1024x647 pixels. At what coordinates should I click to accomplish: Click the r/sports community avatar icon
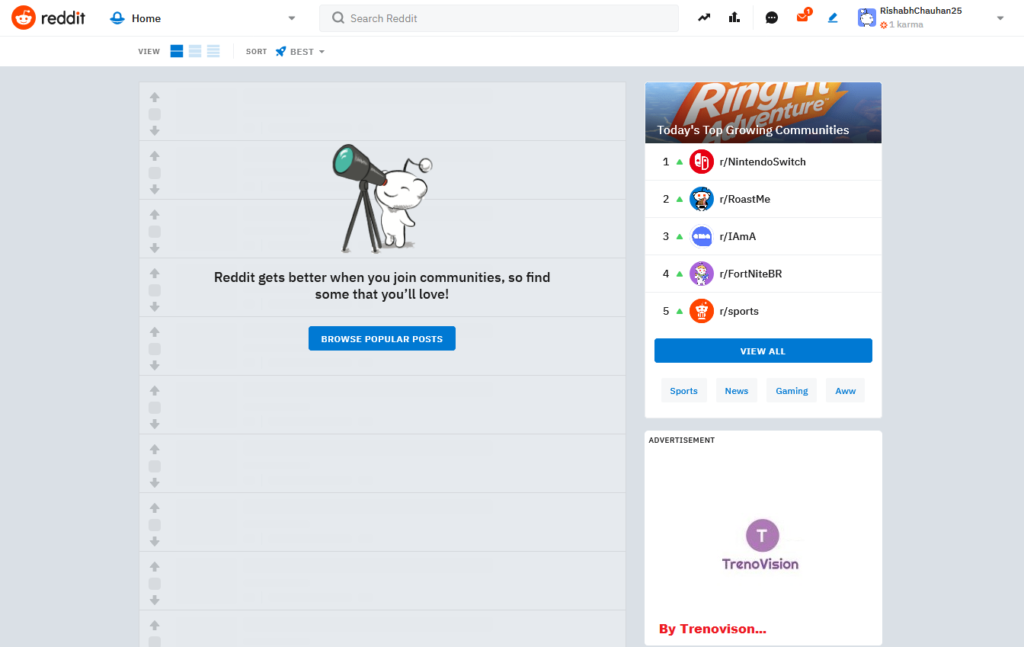(701, 311)
